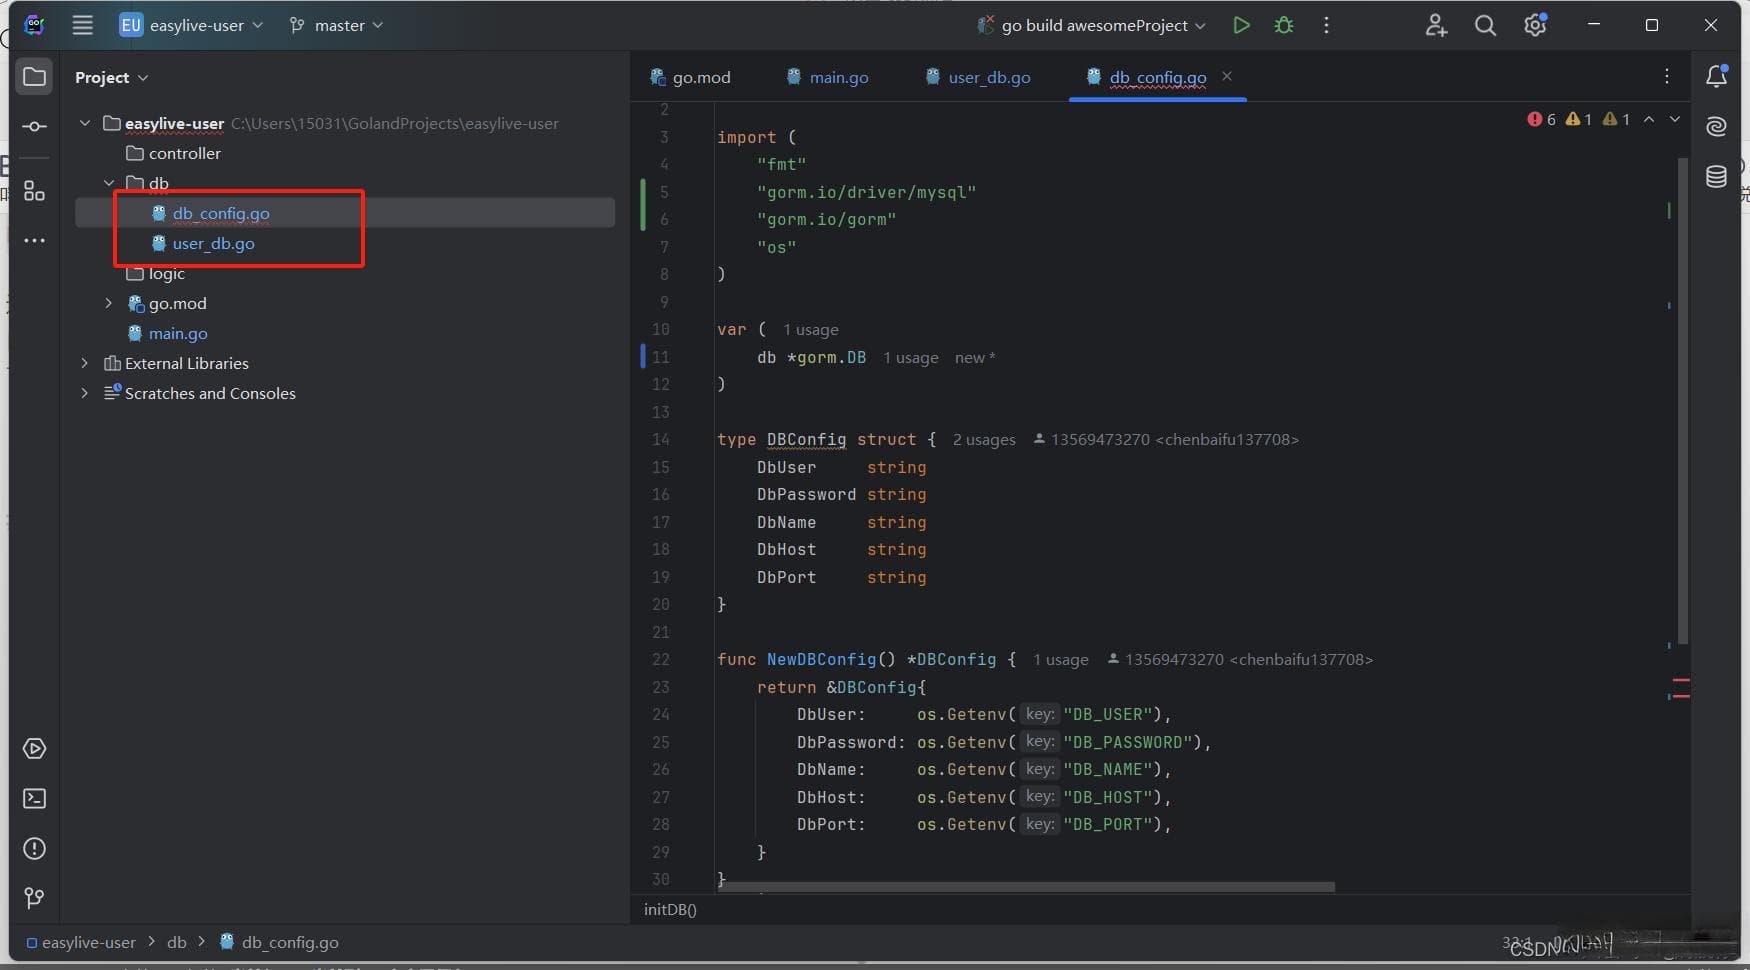Image resolution: width=1750 pixels, height=970 pixels.
Task: Click the DbPassword field on line 16
Action: click(x=806, y=494)
